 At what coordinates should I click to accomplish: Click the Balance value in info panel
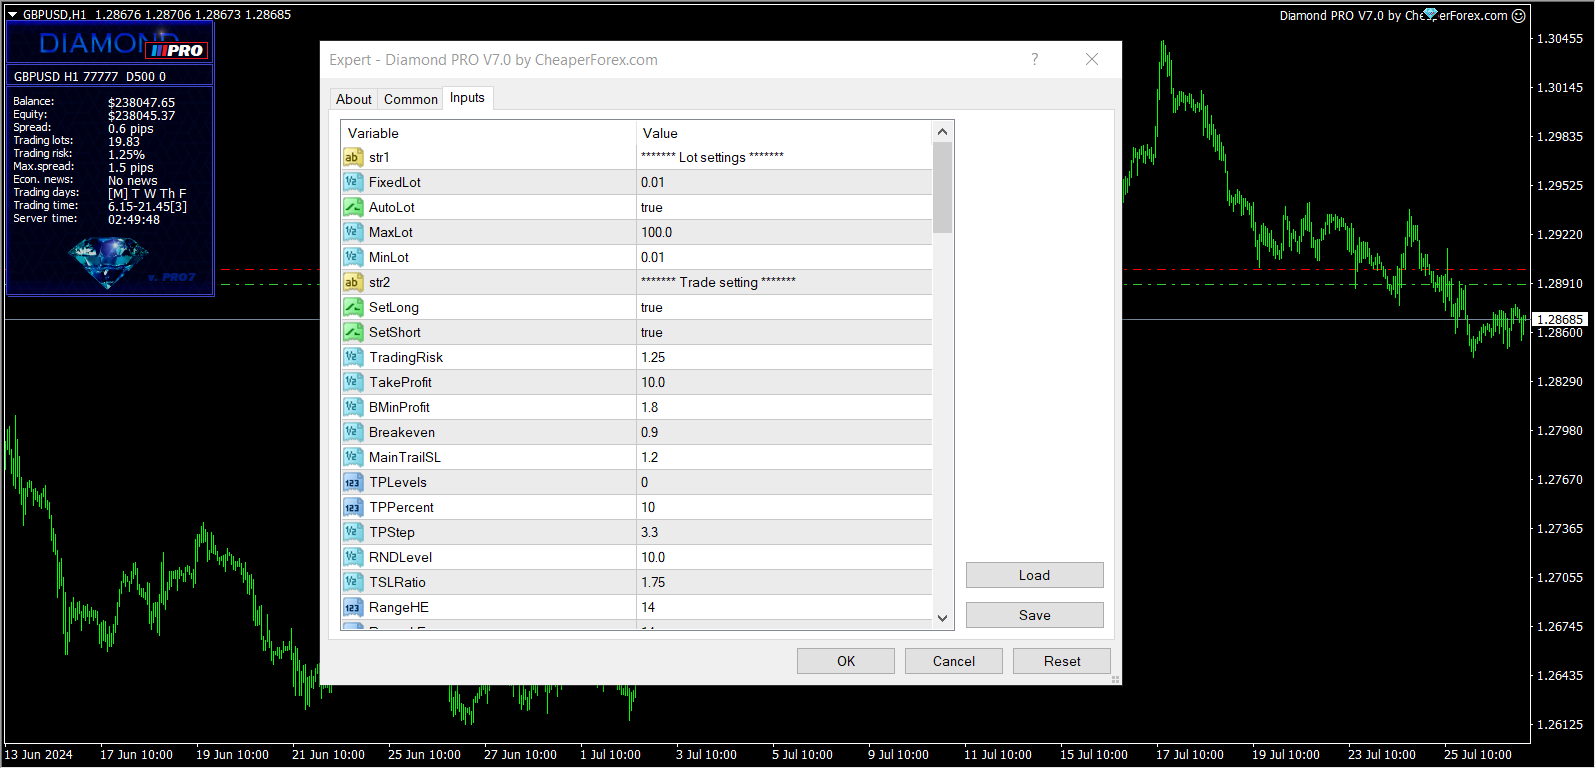tap(141, 102)
